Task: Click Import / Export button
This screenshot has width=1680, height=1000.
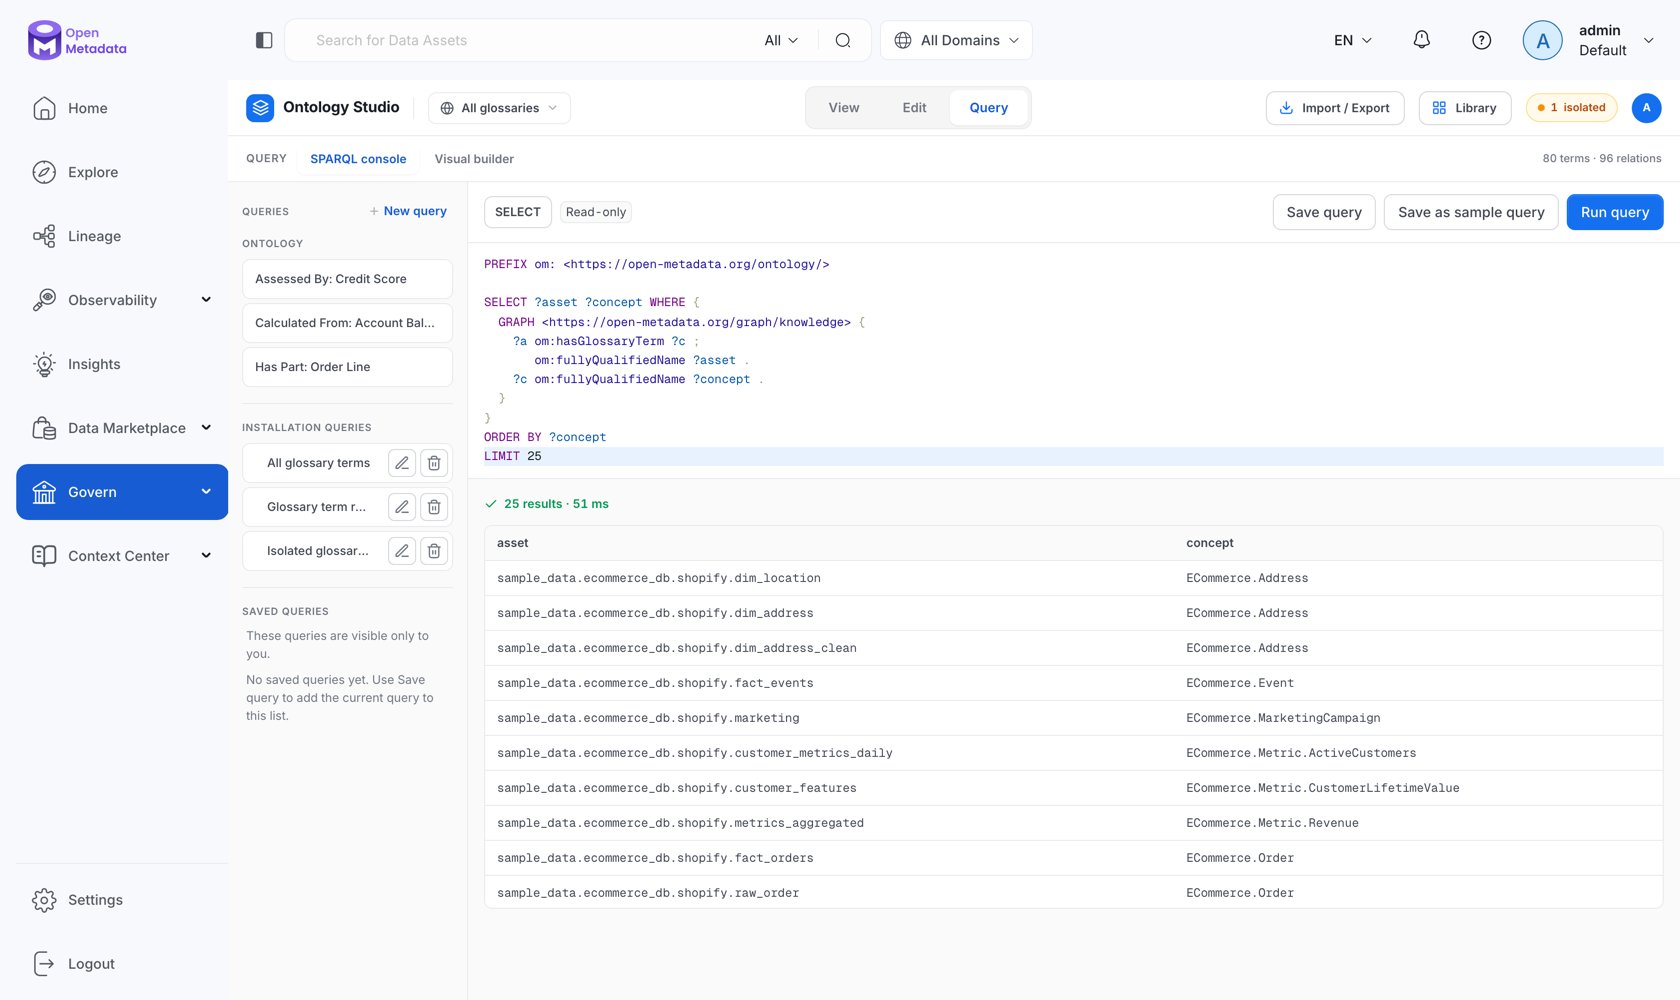Action: (x=1335, y=108)
